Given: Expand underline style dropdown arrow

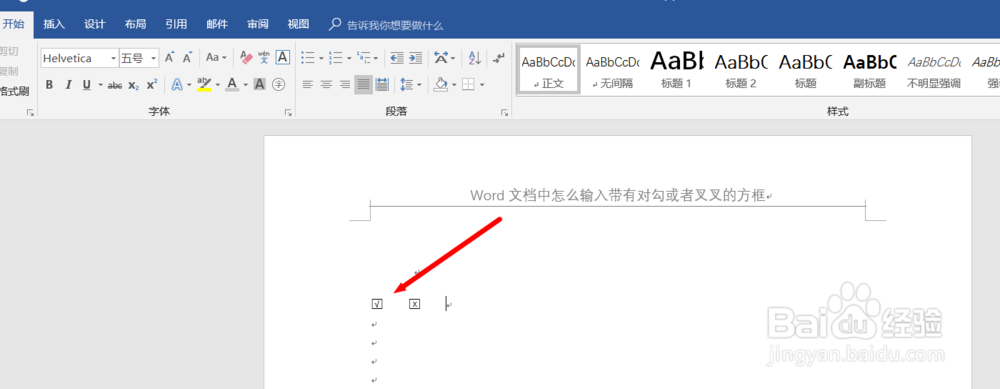Looking at the screenshot, I should click(100, 85).
